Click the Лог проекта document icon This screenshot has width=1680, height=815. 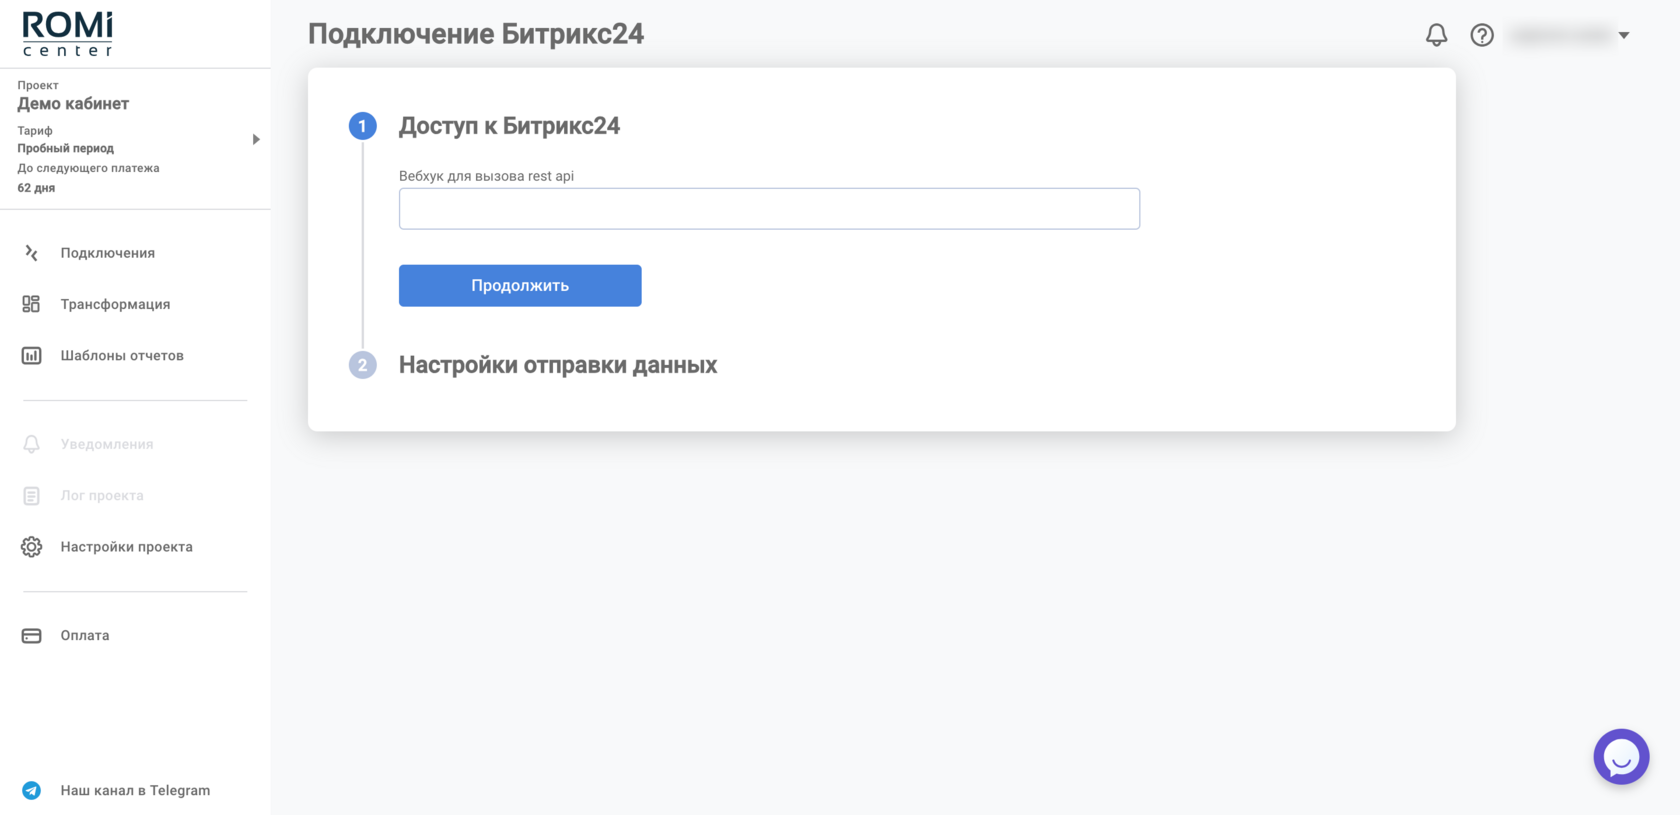pos(31,496)
